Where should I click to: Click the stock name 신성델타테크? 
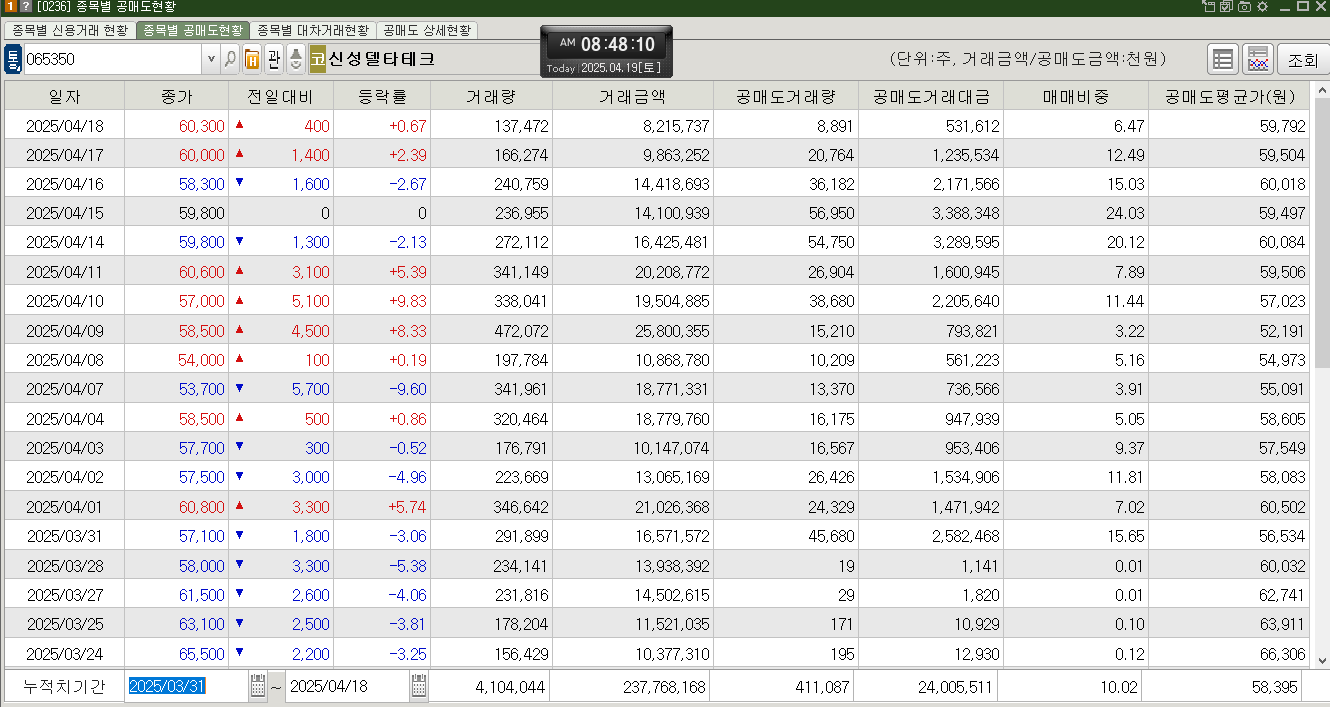[382, 59]
